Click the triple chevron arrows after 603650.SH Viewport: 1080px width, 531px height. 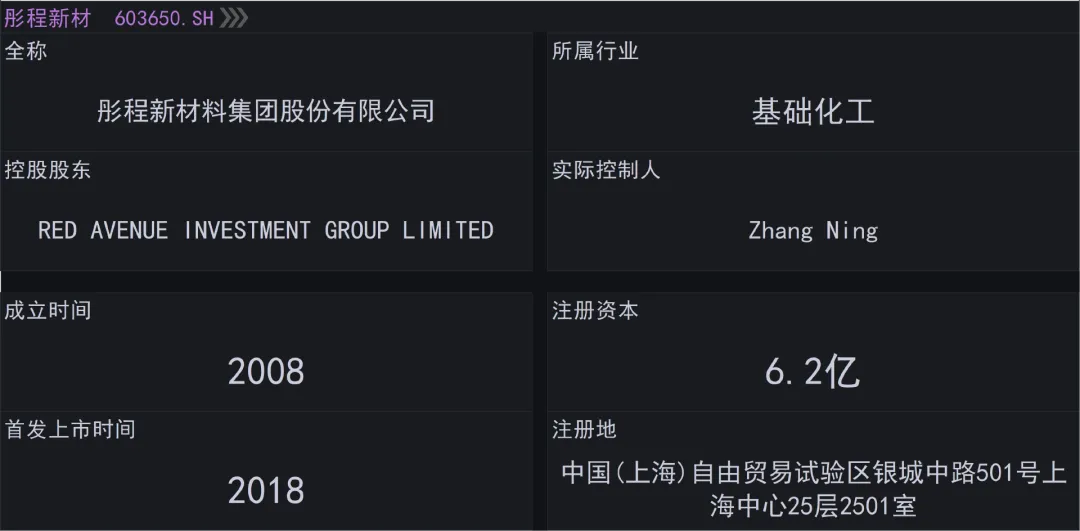coord(234,18)
